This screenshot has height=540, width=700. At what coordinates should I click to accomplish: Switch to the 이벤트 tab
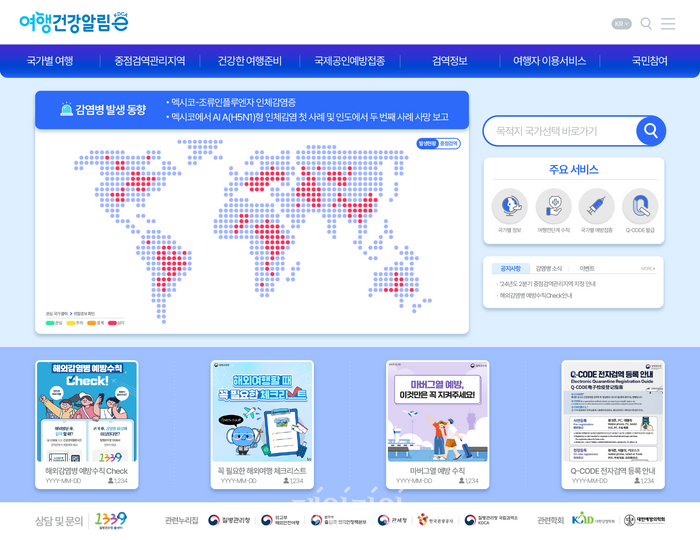click(587, 268)
